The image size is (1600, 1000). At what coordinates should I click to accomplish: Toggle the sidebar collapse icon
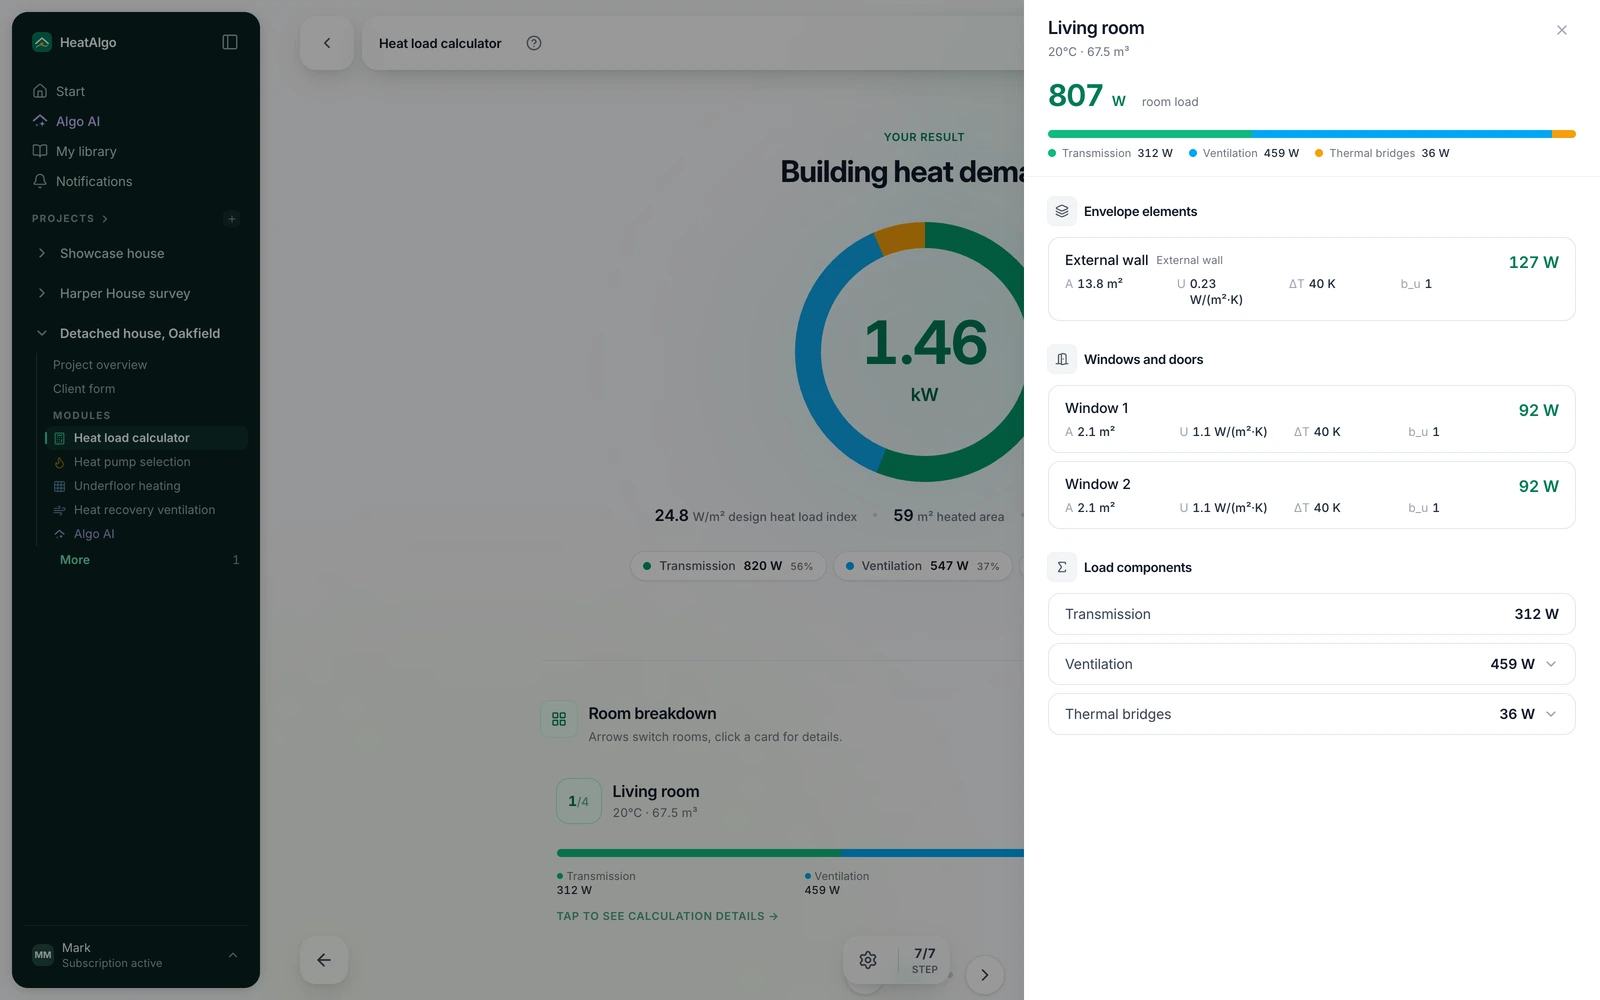[230, 42]
